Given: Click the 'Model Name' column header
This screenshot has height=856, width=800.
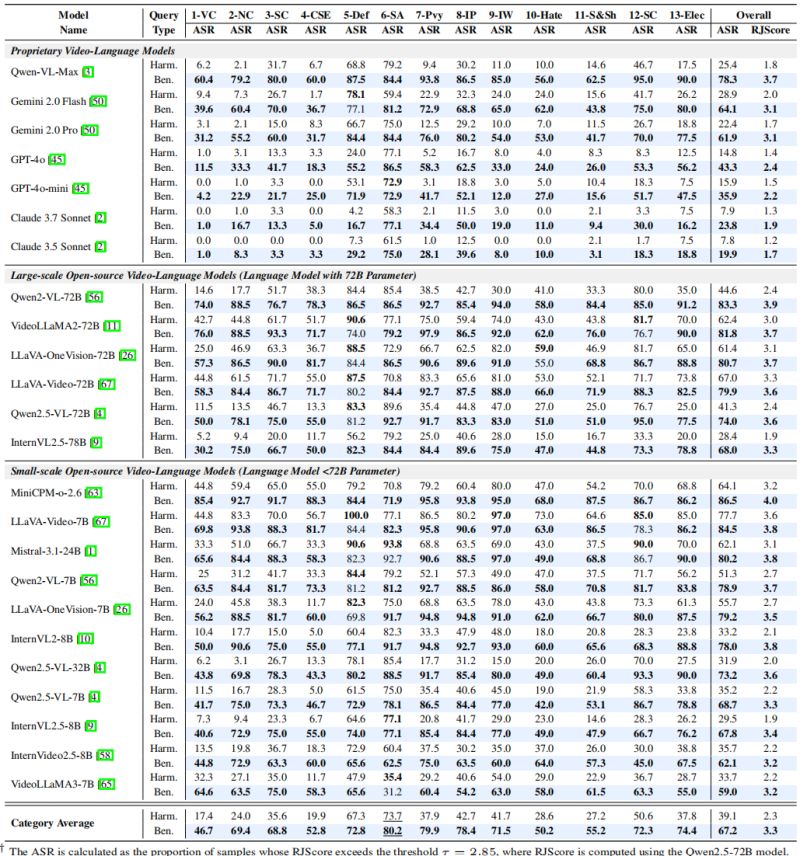Looking at the screenshot, I should click(x=73, y=22).
